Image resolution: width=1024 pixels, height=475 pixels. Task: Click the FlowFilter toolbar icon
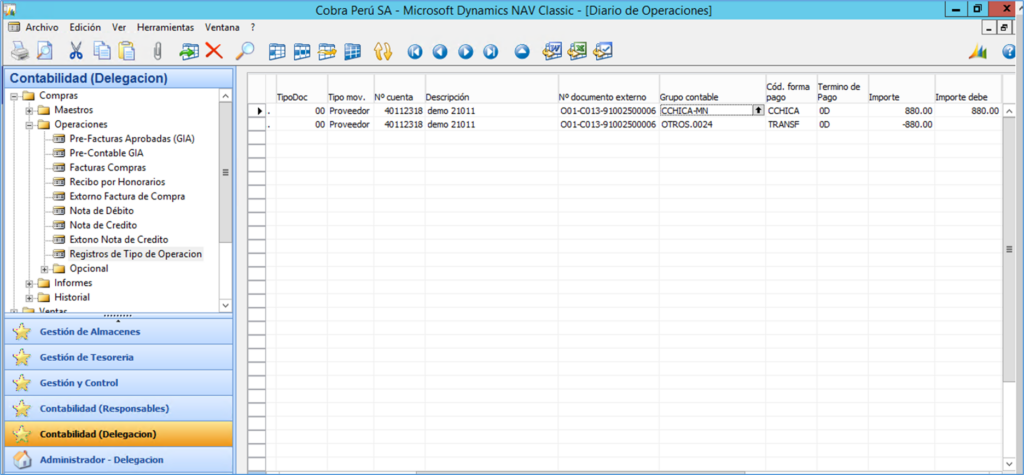(327, 52)
